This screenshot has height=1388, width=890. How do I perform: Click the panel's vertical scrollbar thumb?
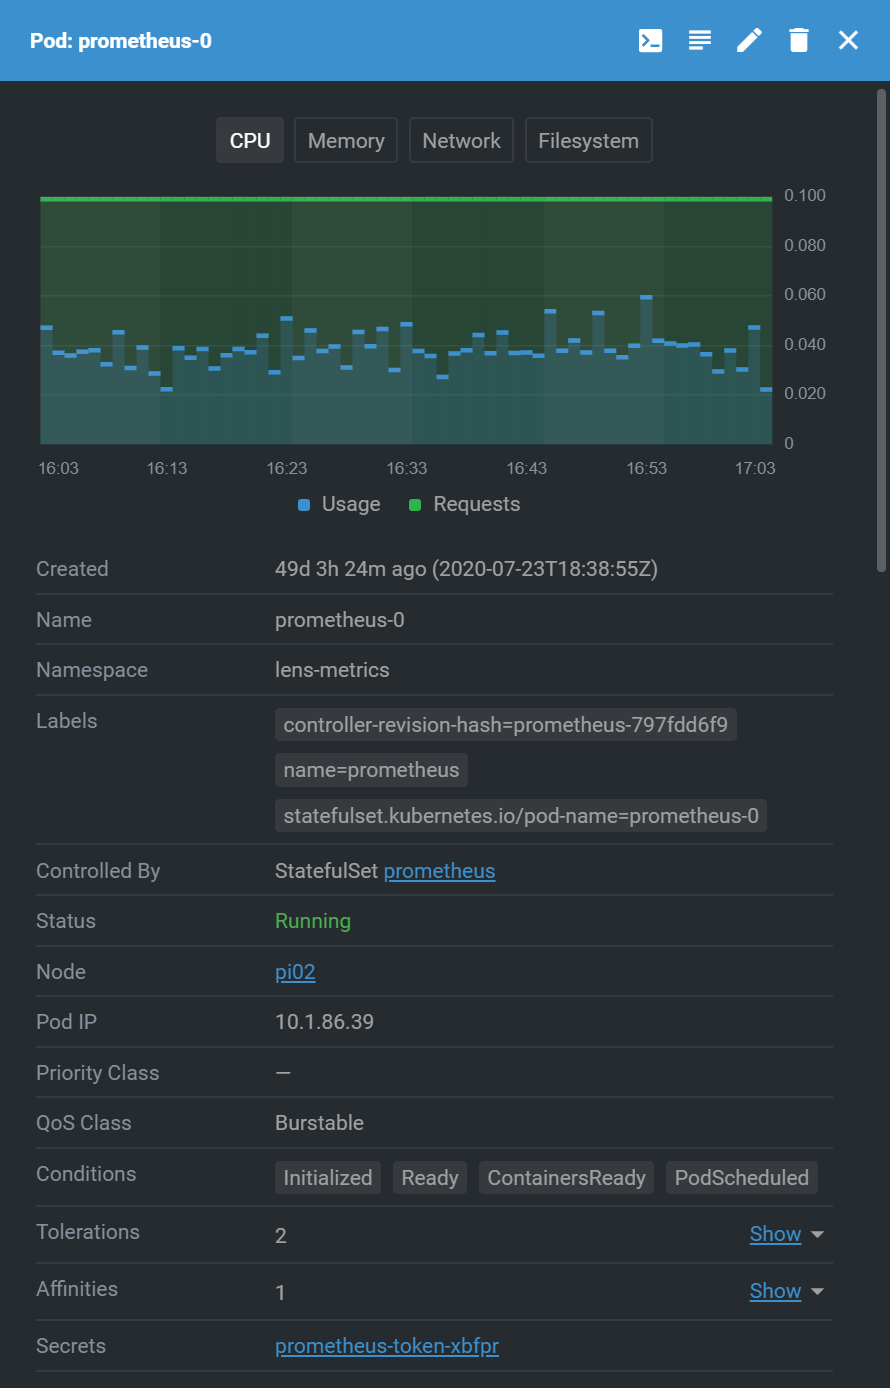click(x=882, y=330)
